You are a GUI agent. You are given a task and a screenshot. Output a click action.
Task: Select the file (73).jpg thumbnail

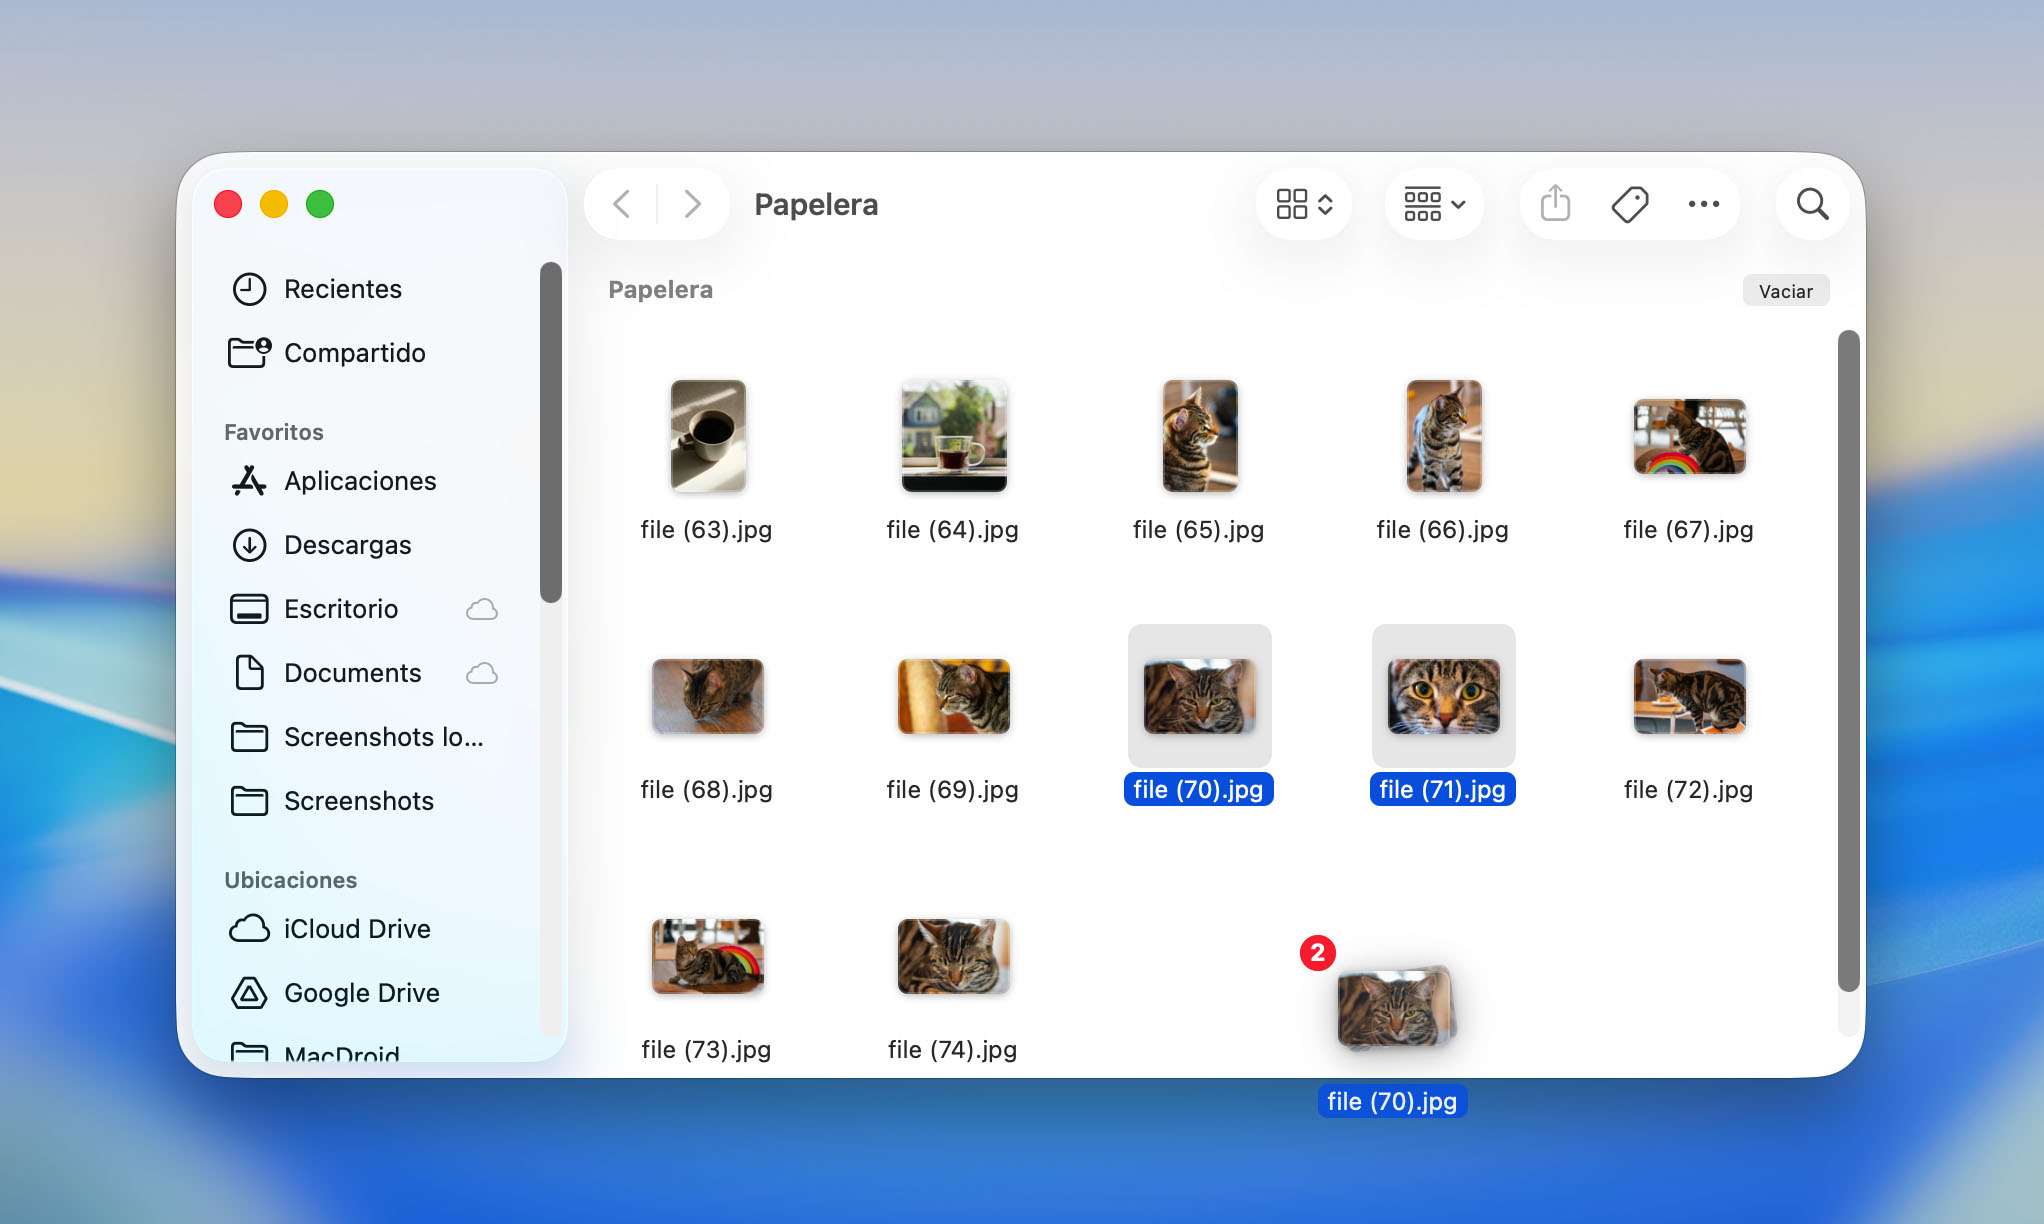click(708, 956)
